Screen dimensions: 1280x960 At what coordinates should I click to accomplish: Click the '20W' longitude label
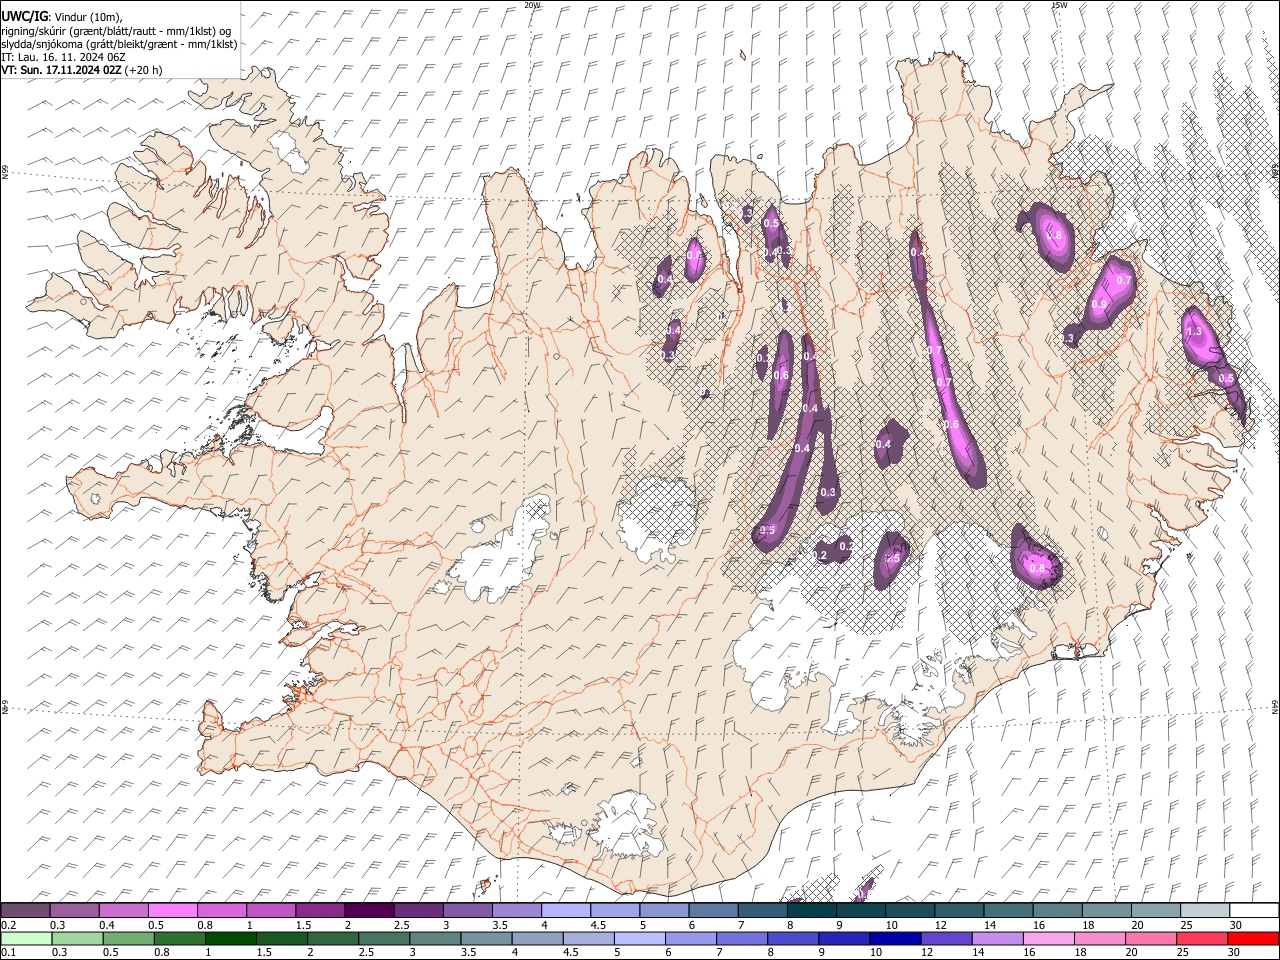pyautogui.click(x=533, y=5)
